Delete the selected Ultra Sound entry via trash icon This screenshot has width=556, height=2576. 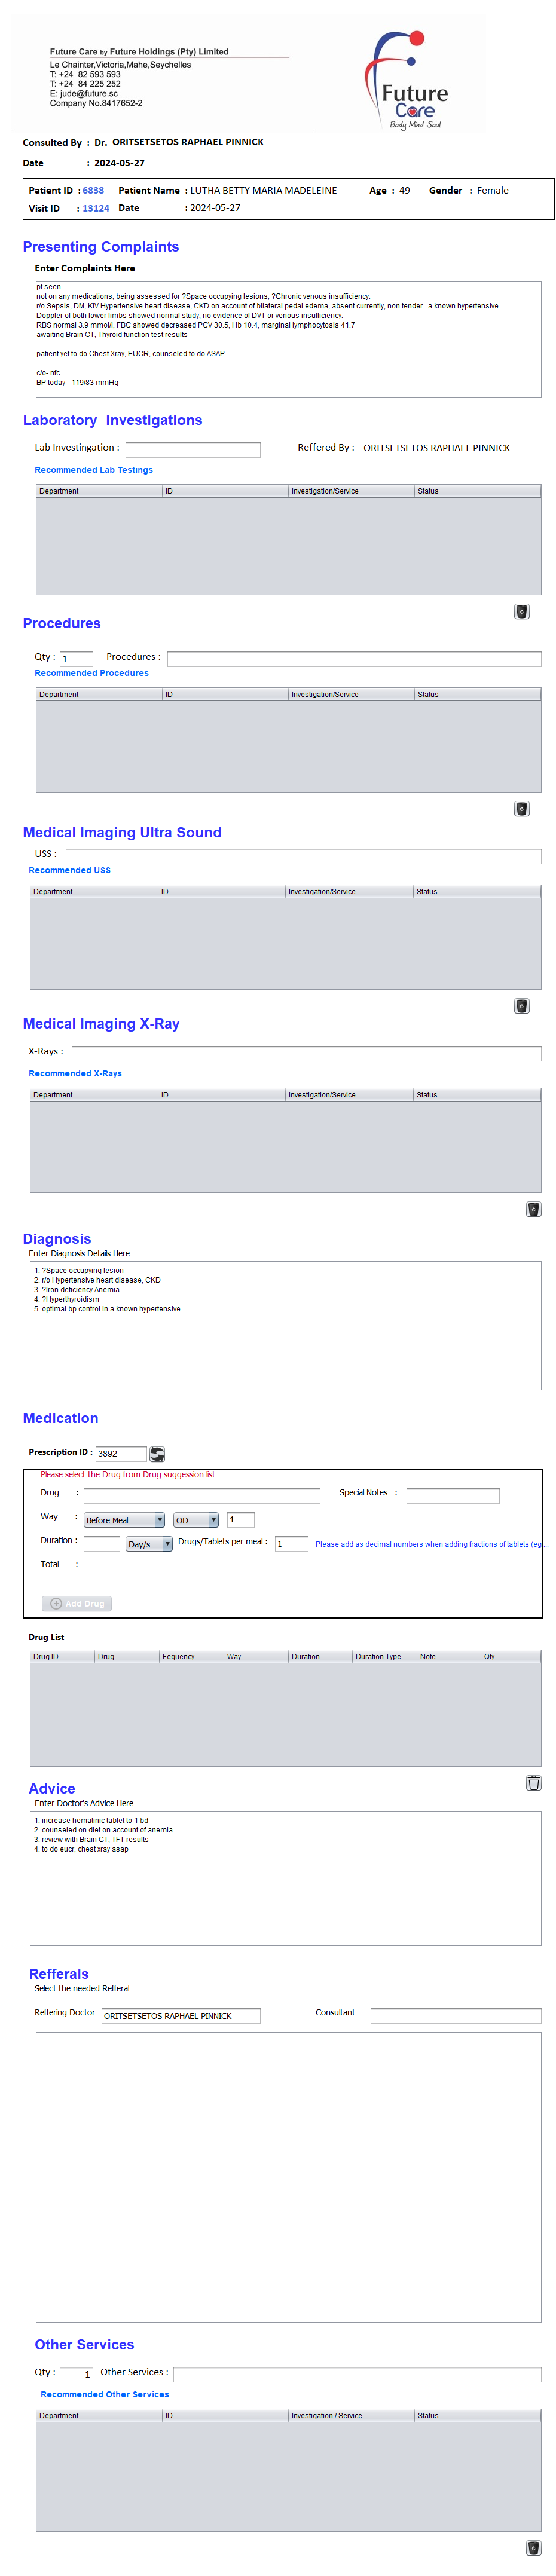coord(521,1005)
